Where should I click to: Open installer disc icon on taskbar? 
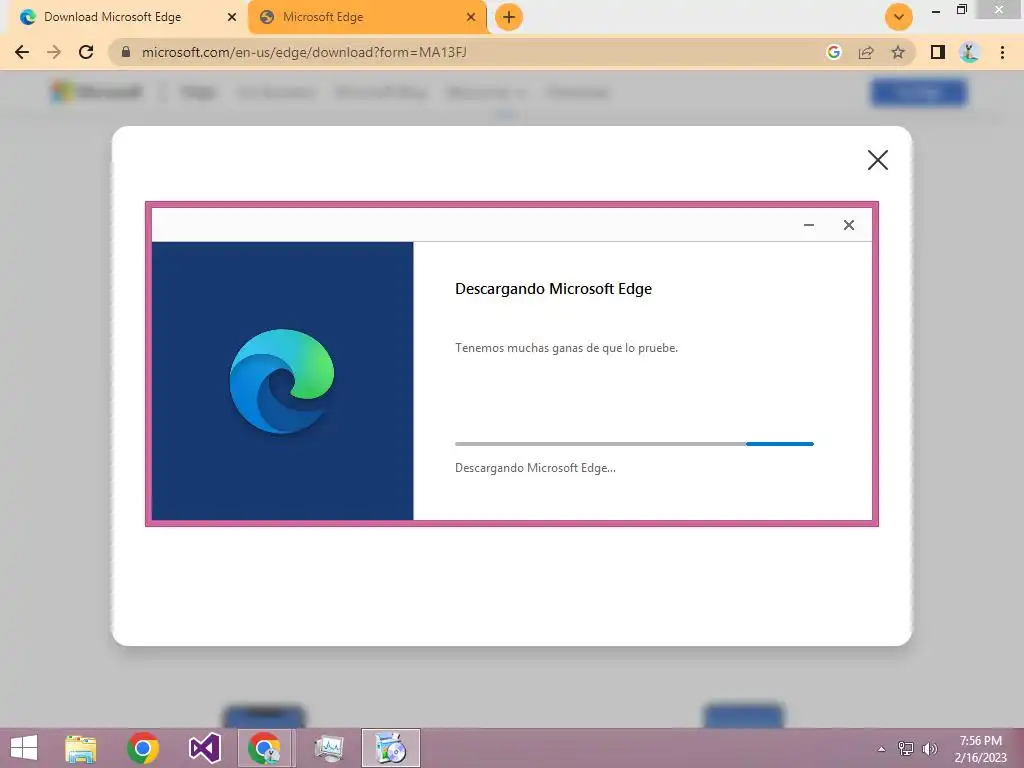[x=391, y=748]
